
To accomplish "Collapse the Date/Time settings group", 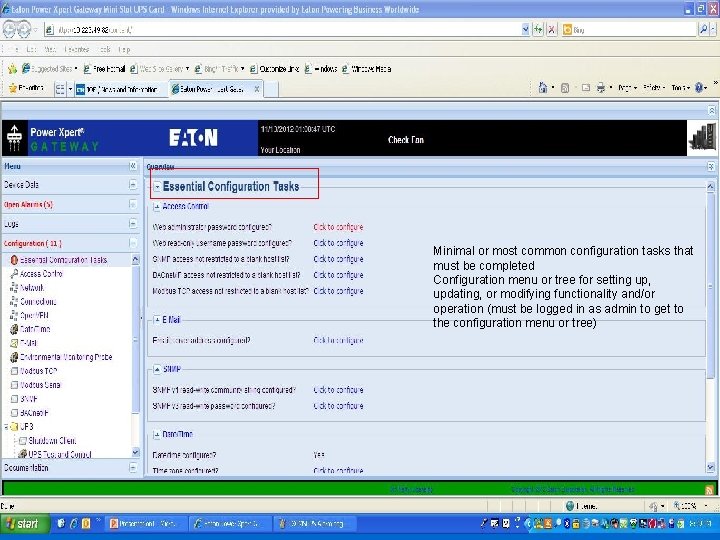I will coord(157,434).
